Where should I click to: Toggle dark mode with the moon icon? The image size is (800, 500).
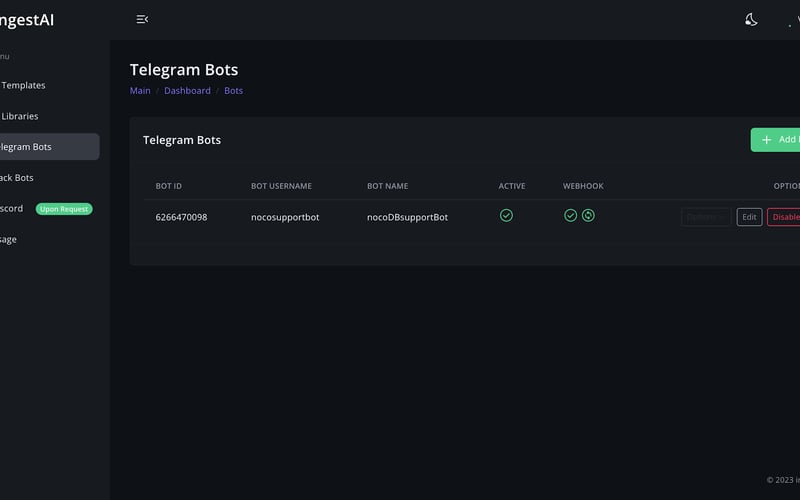pos(751,20)
